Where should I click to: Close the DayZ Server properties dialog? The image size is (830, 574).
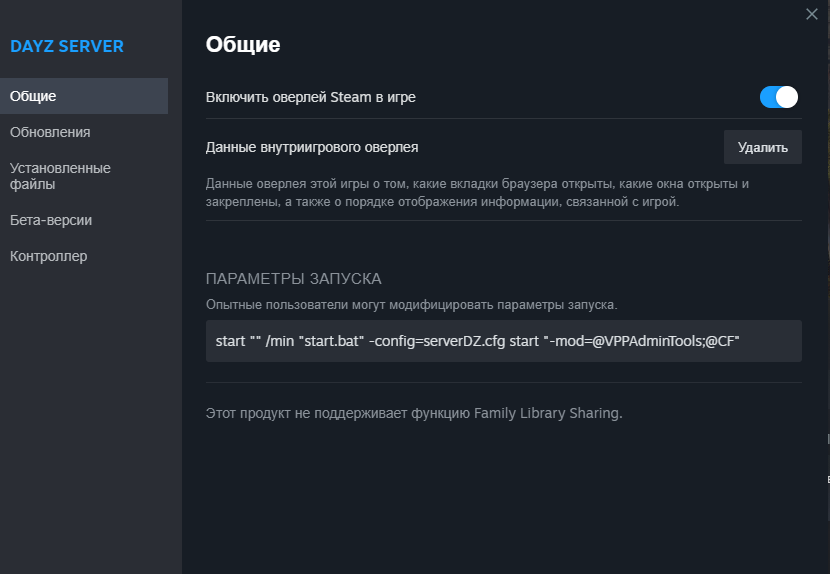811,14
